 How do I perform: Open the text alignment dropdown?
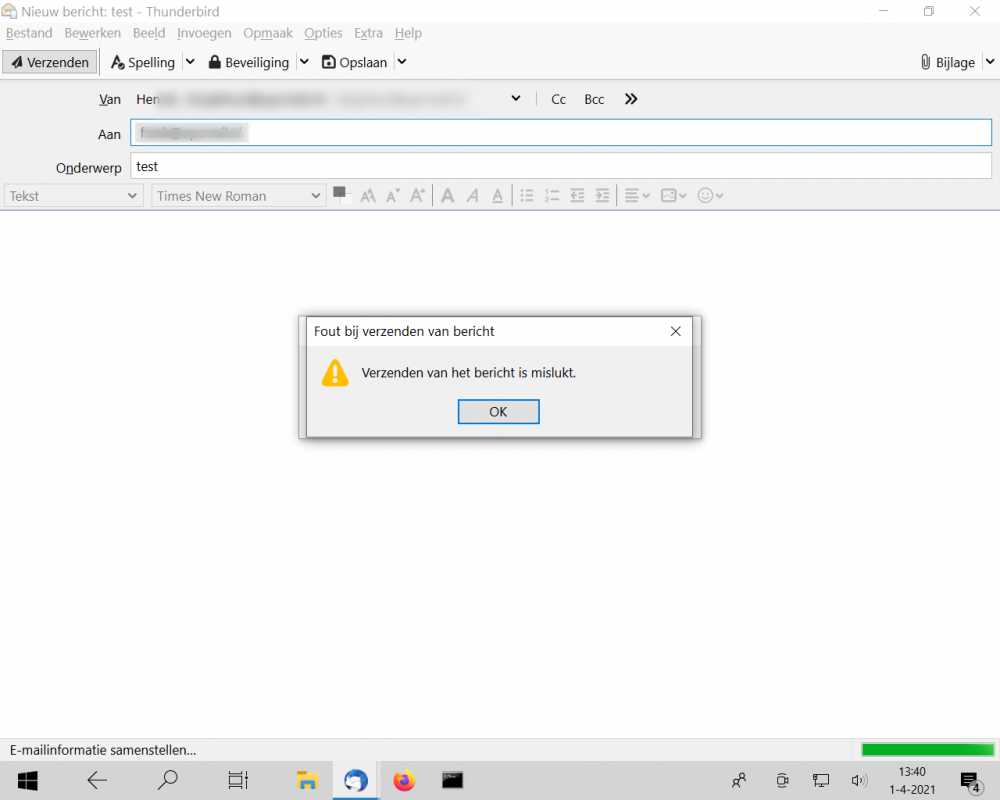tap(636, 196)
